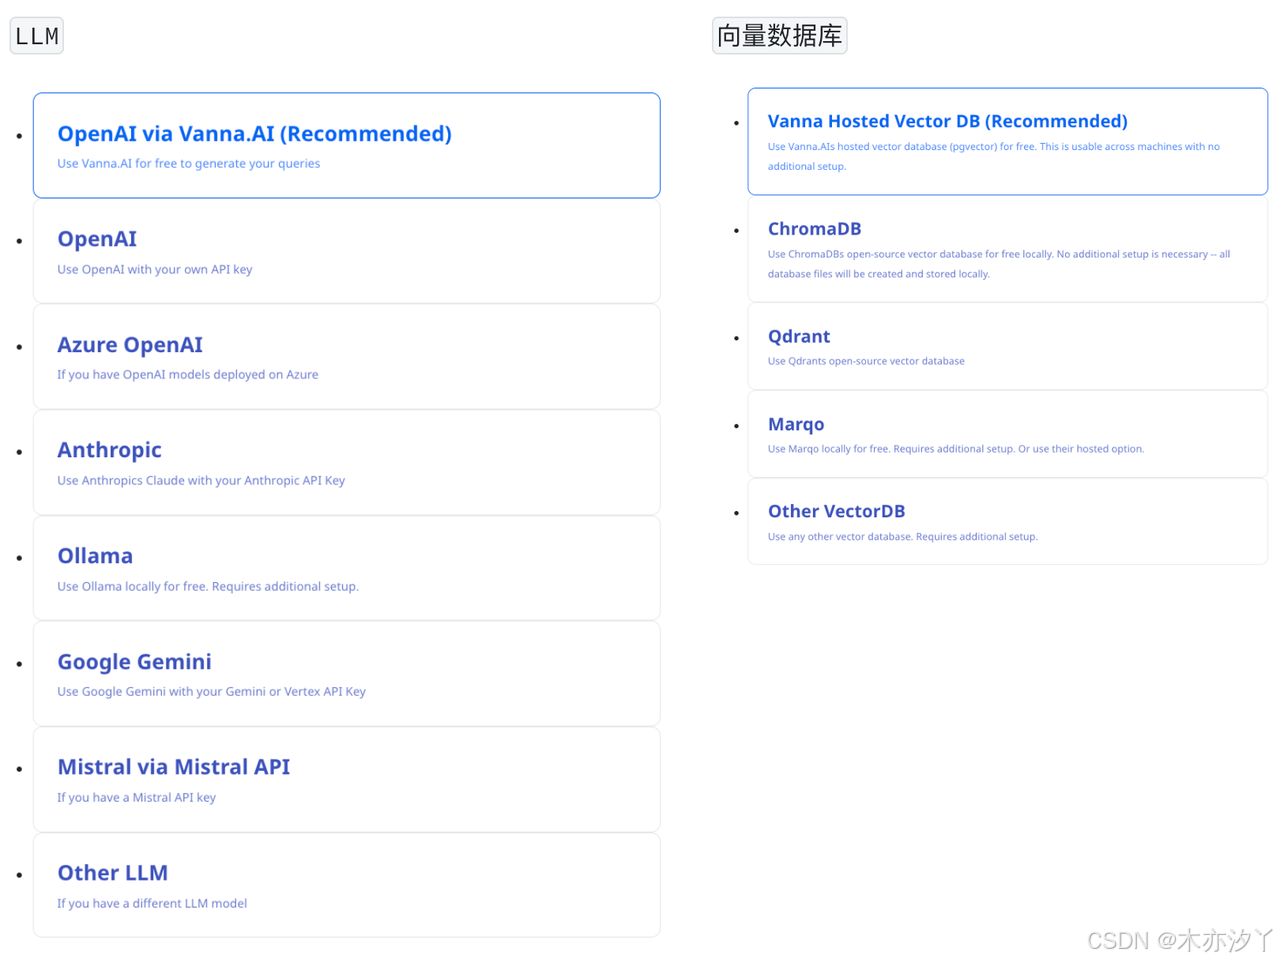
Task: Select the Ollama local LLM card
Action: coord(346,568)
